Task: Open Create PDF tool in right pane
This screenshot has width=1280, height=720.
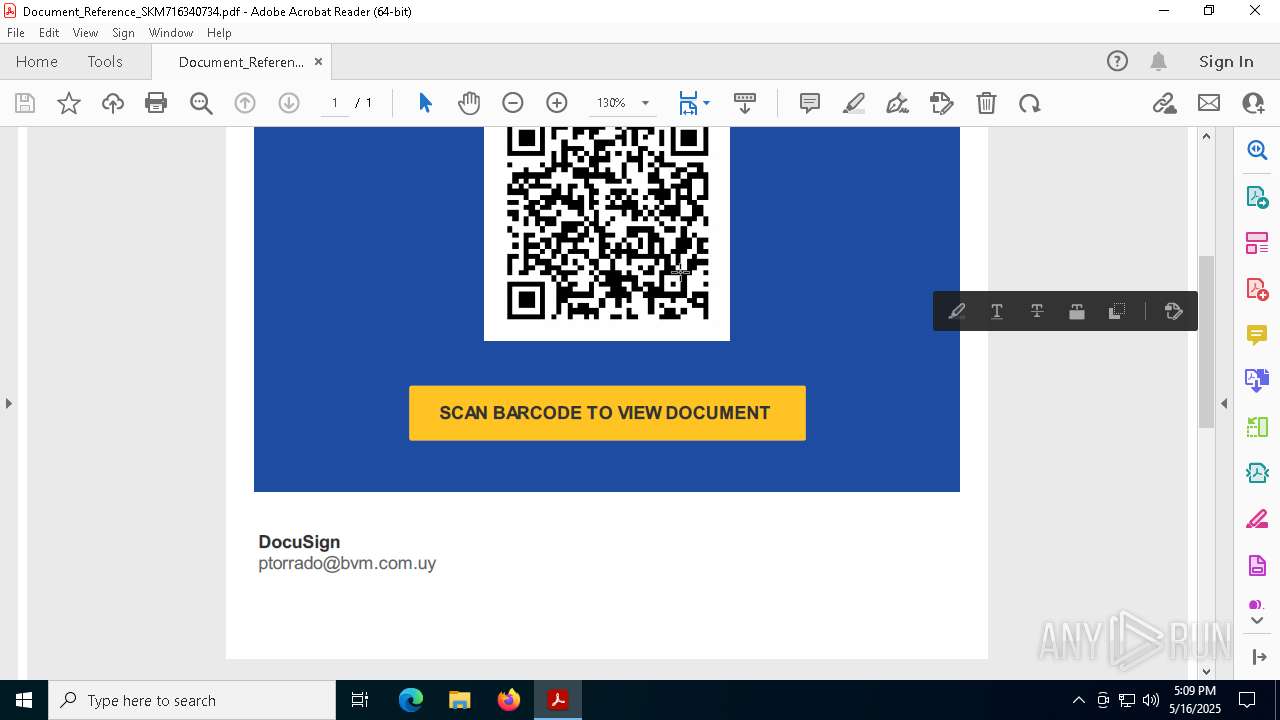Action: pos(1257,288)
